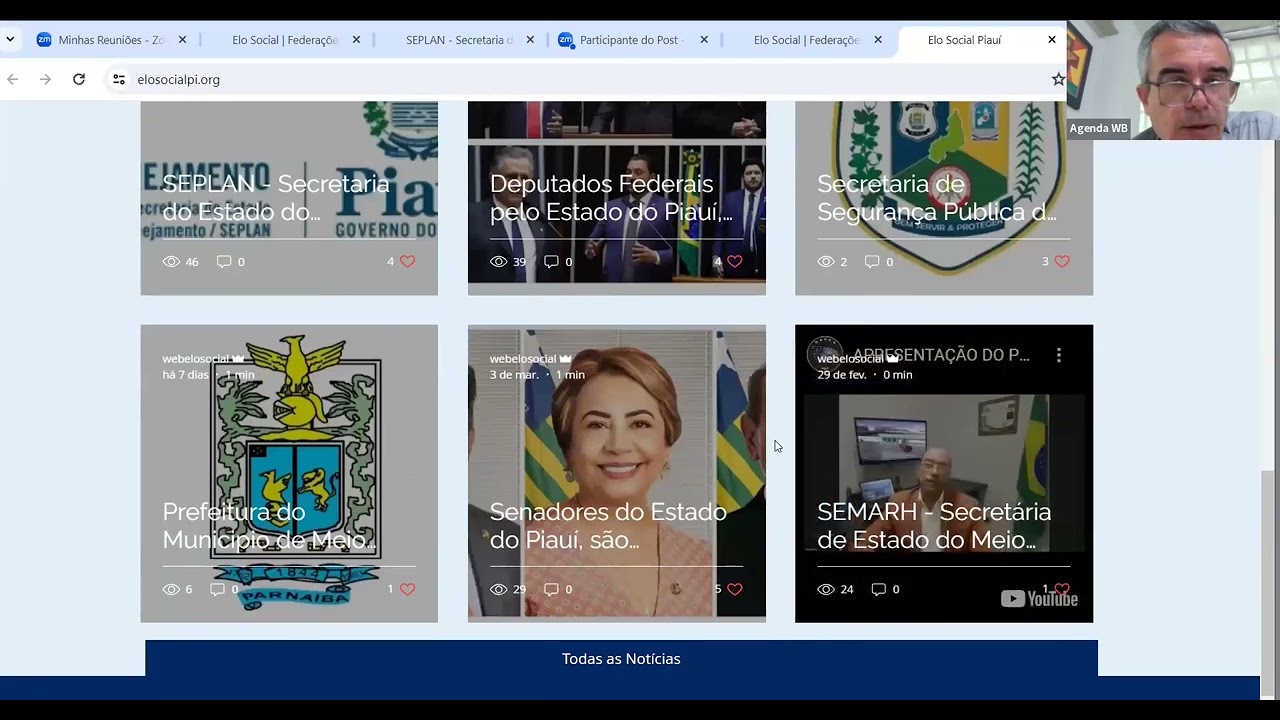
Task: Open Deputados Federais pelo Estado do Piauí post
Action: coord(611,198)
